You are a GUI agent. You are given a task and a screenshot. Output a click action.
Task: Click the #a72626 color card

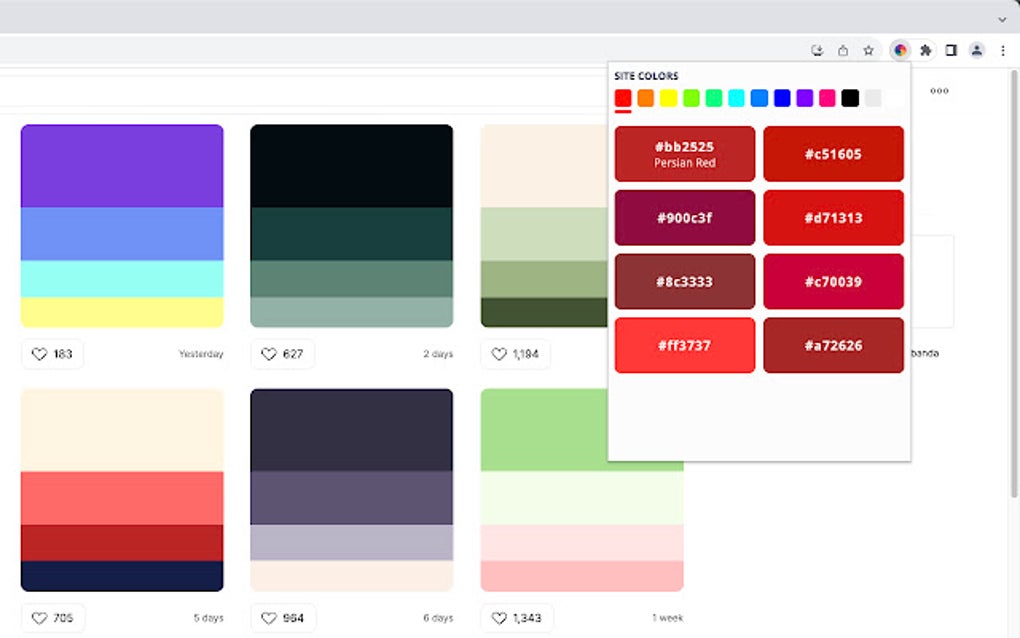click(834, 345)
